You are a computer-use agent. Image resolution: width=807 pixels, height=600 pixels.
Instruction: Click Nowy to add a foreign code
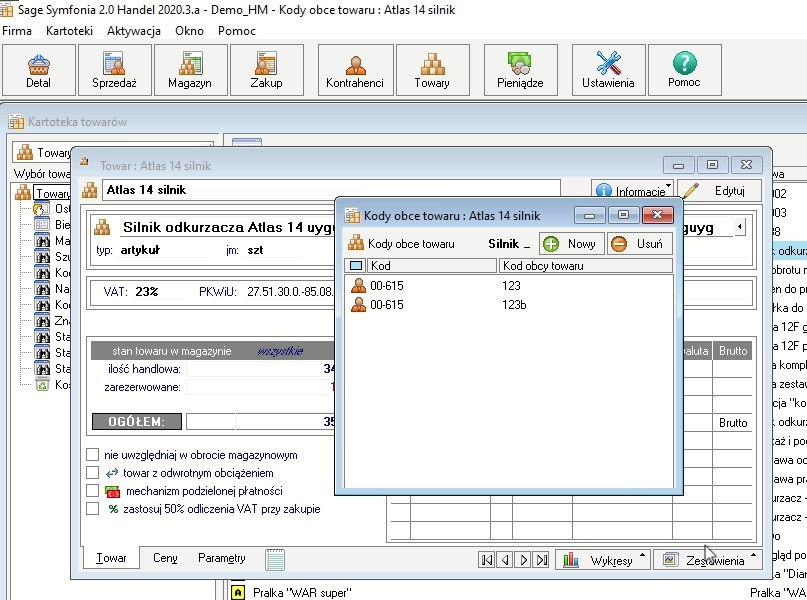coord(571,243)
